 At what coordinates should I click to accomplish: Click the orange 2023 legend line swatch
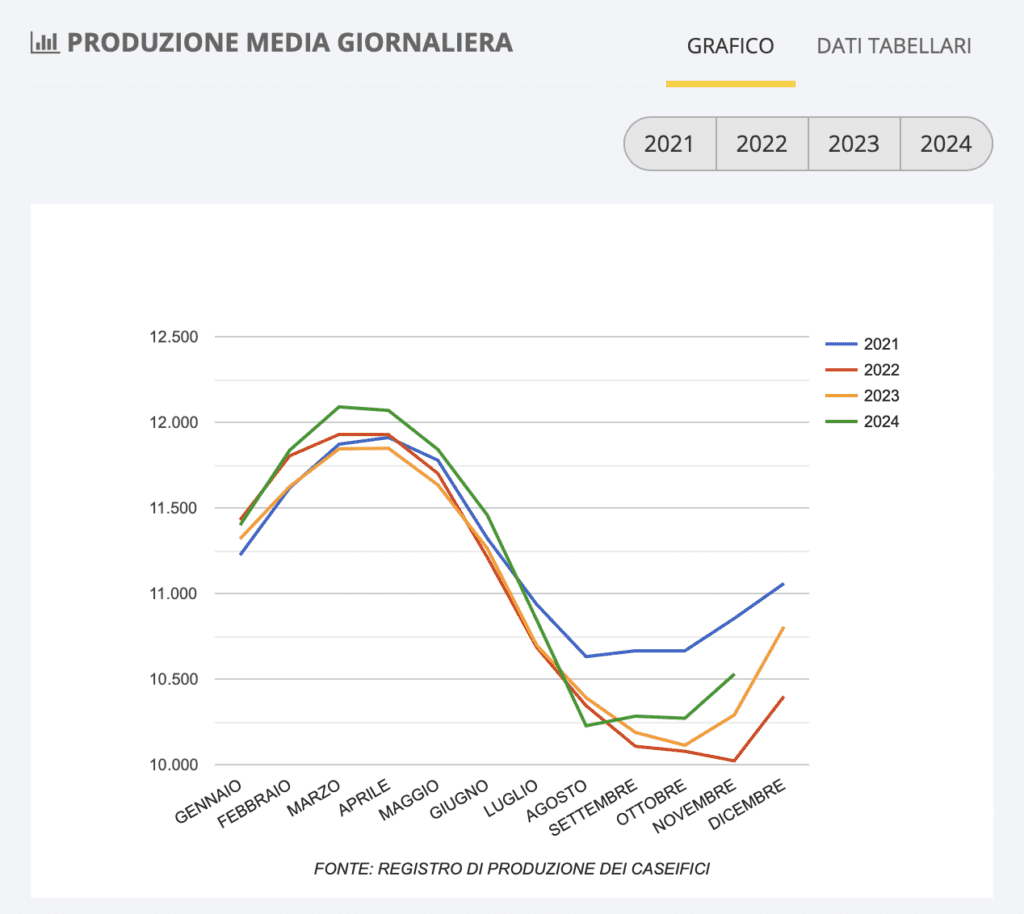point(842,396)
